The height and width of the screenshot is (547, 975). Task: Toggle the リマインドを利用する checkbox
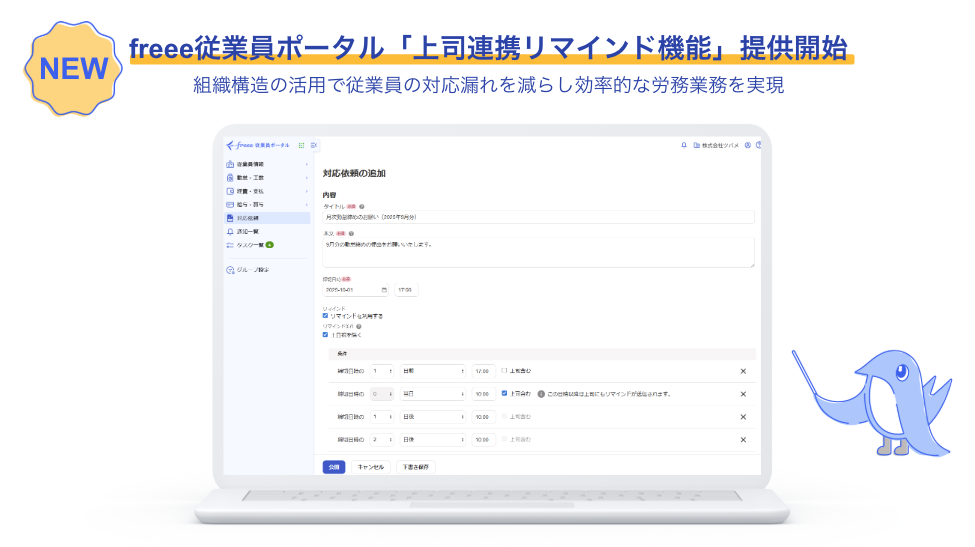click(326, 316)
